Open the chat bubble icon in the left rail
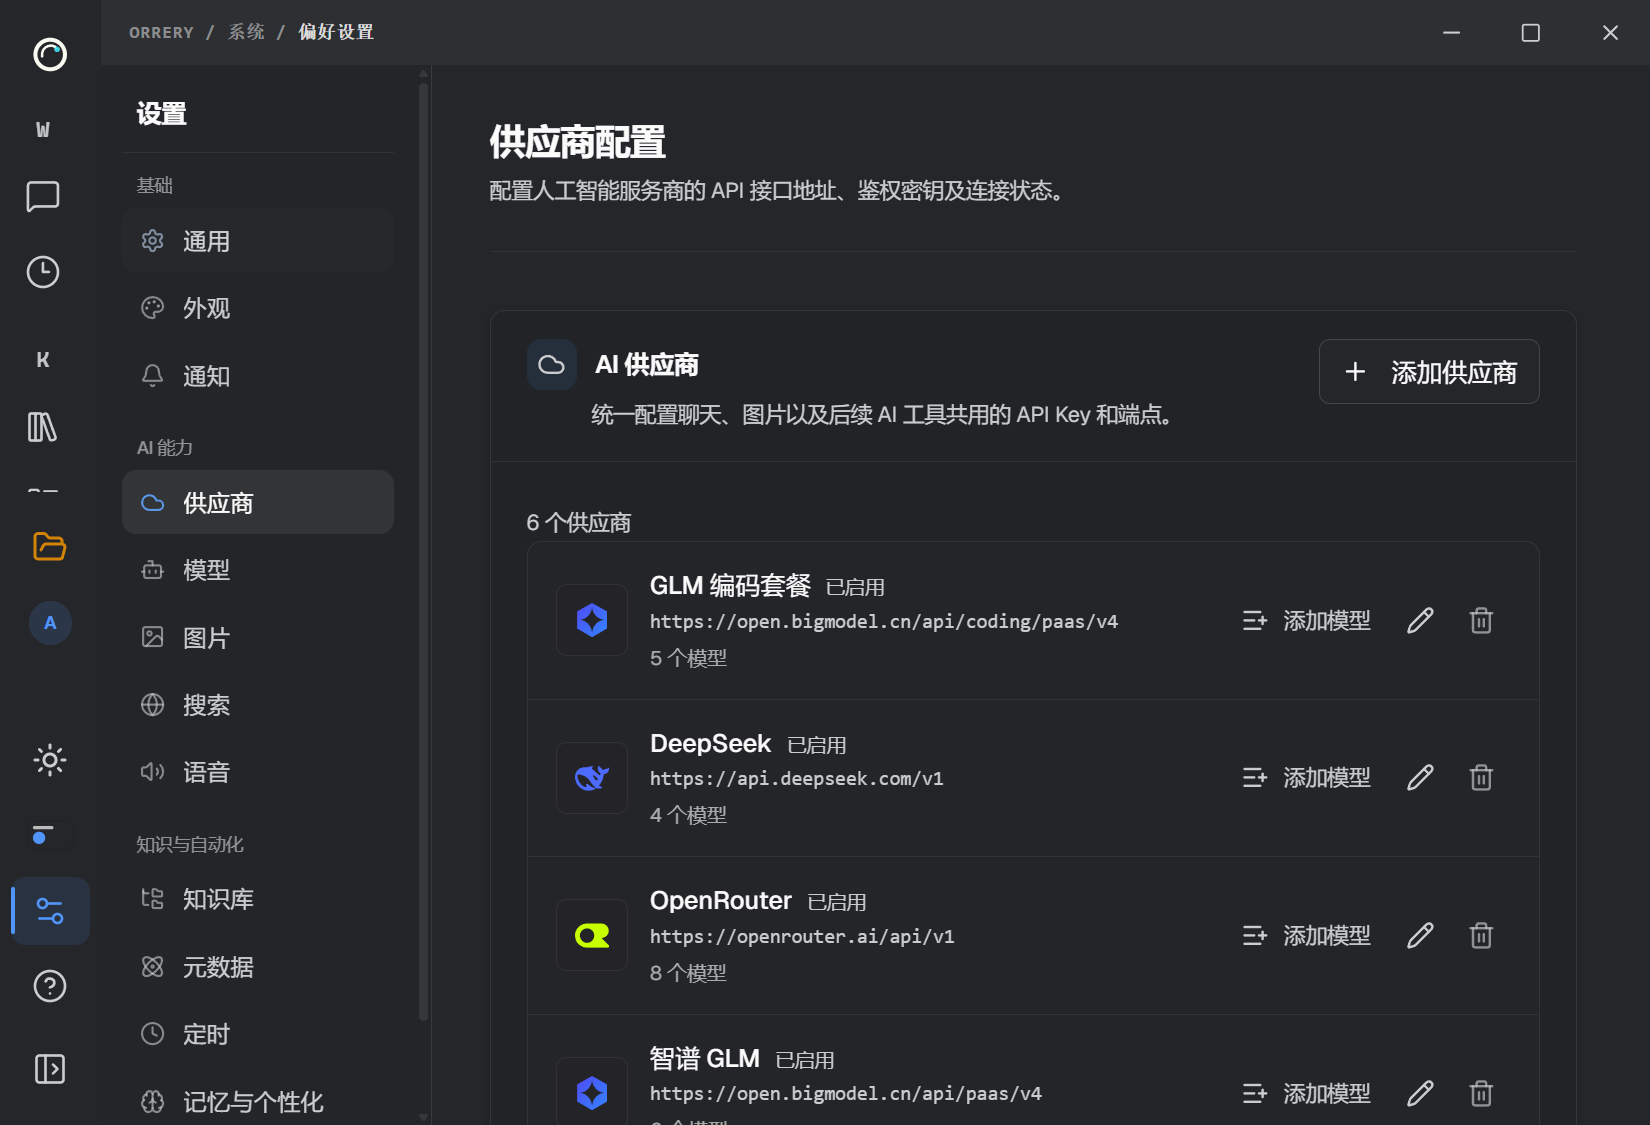 (43, 196)
